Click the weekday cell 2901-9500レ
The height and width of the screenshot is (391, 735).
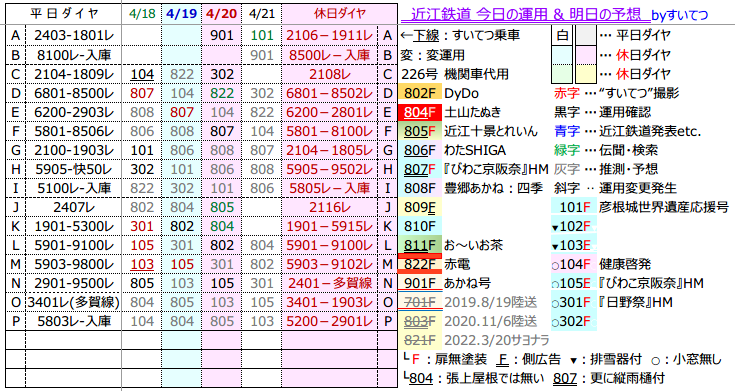click(74, 283)
